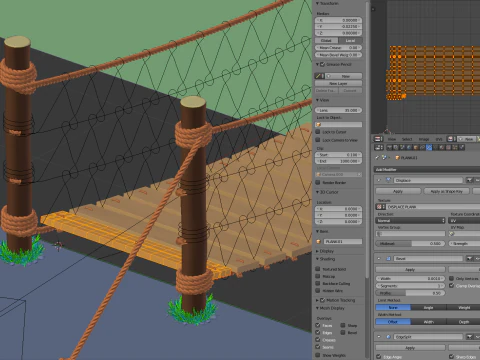The image size is (480, 360).
Task: Open the Add Modifier dropdown
Action: (x=427, y=169)
